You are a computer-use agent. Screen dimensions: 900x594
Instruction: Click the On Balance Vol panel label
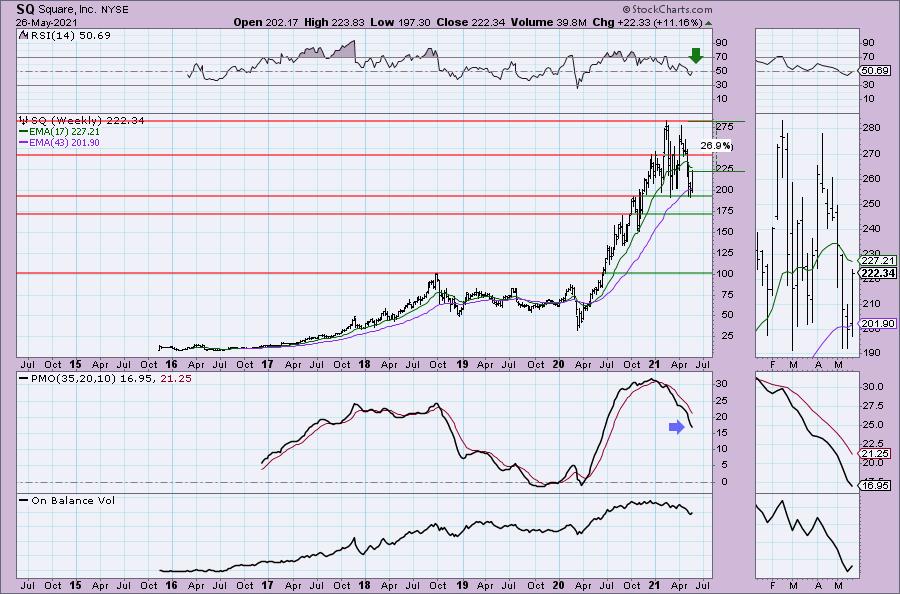67,500
